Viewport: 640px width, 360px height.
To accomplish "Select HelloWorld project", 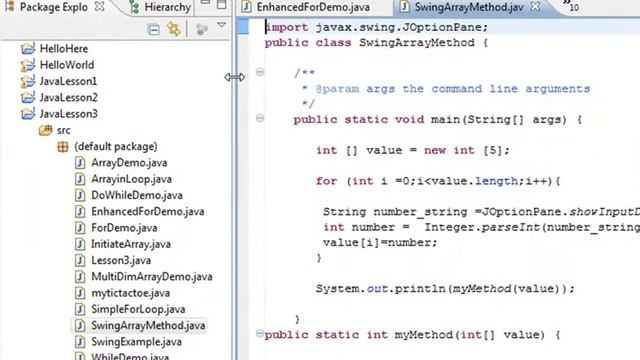I will click(67, 65).
